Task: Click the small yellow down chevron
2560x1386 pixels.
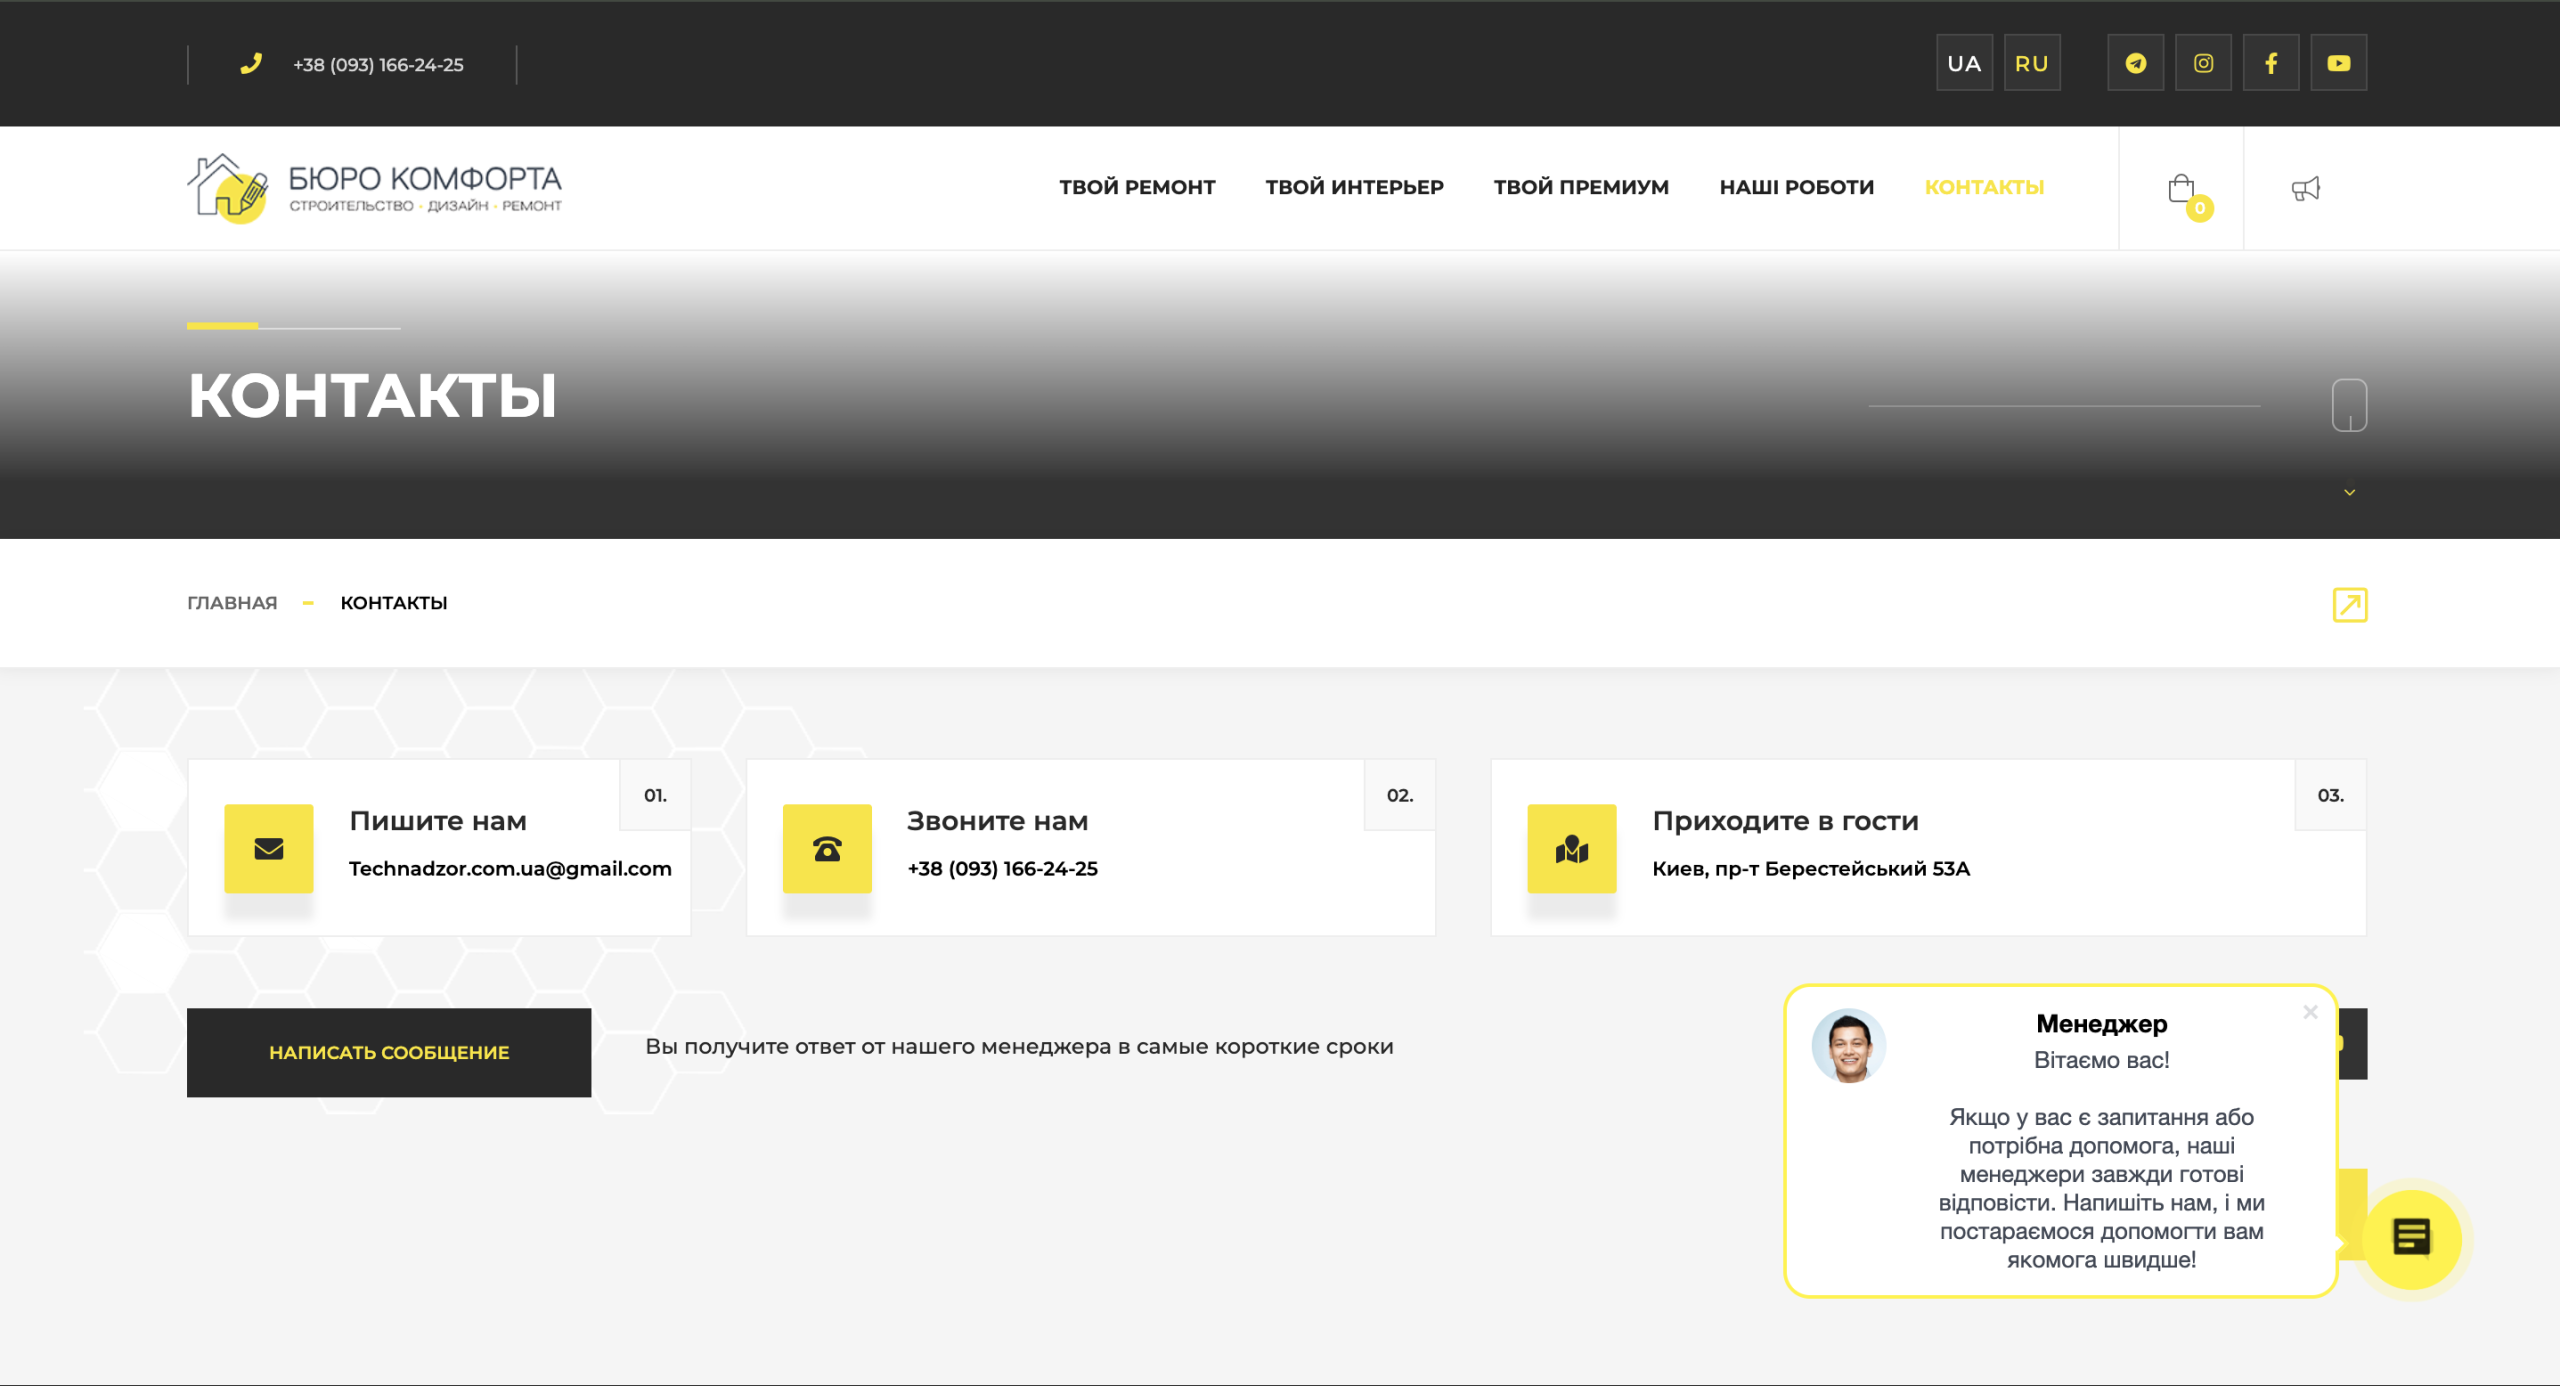Action: point(2349,492)
